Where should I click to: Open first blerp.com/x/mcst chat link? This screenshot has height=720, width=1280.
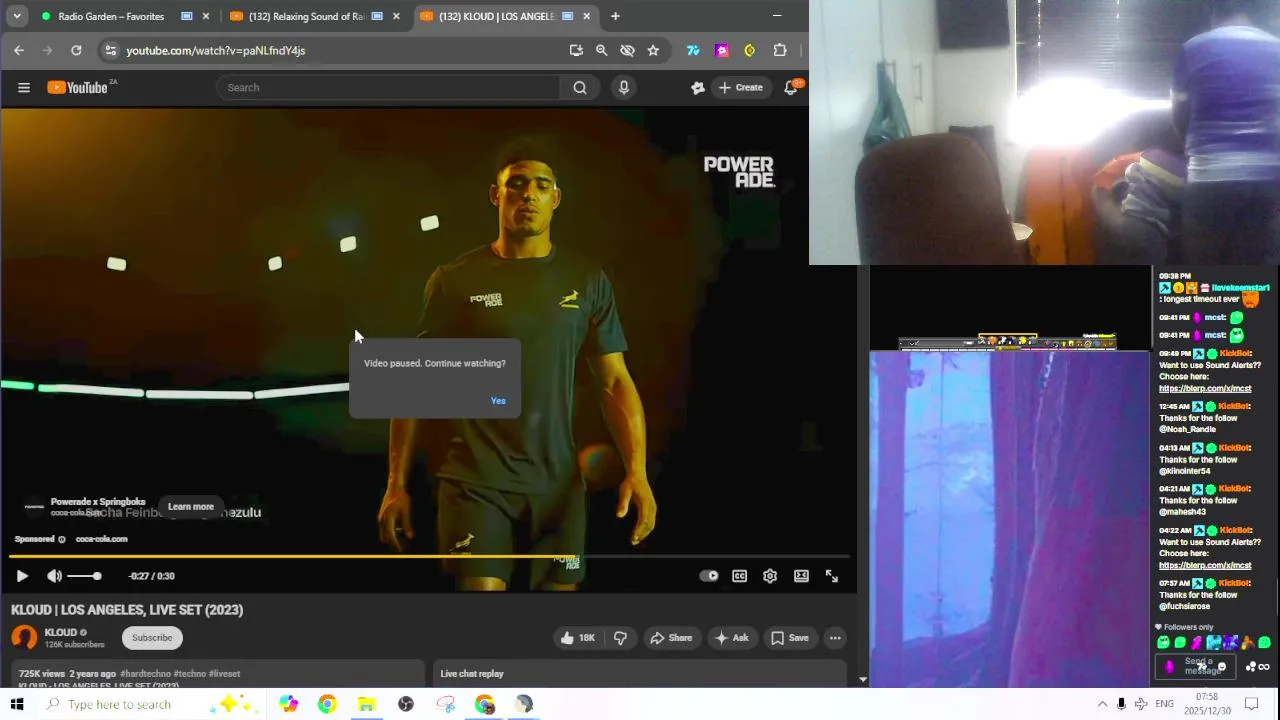coord(1205,389)
